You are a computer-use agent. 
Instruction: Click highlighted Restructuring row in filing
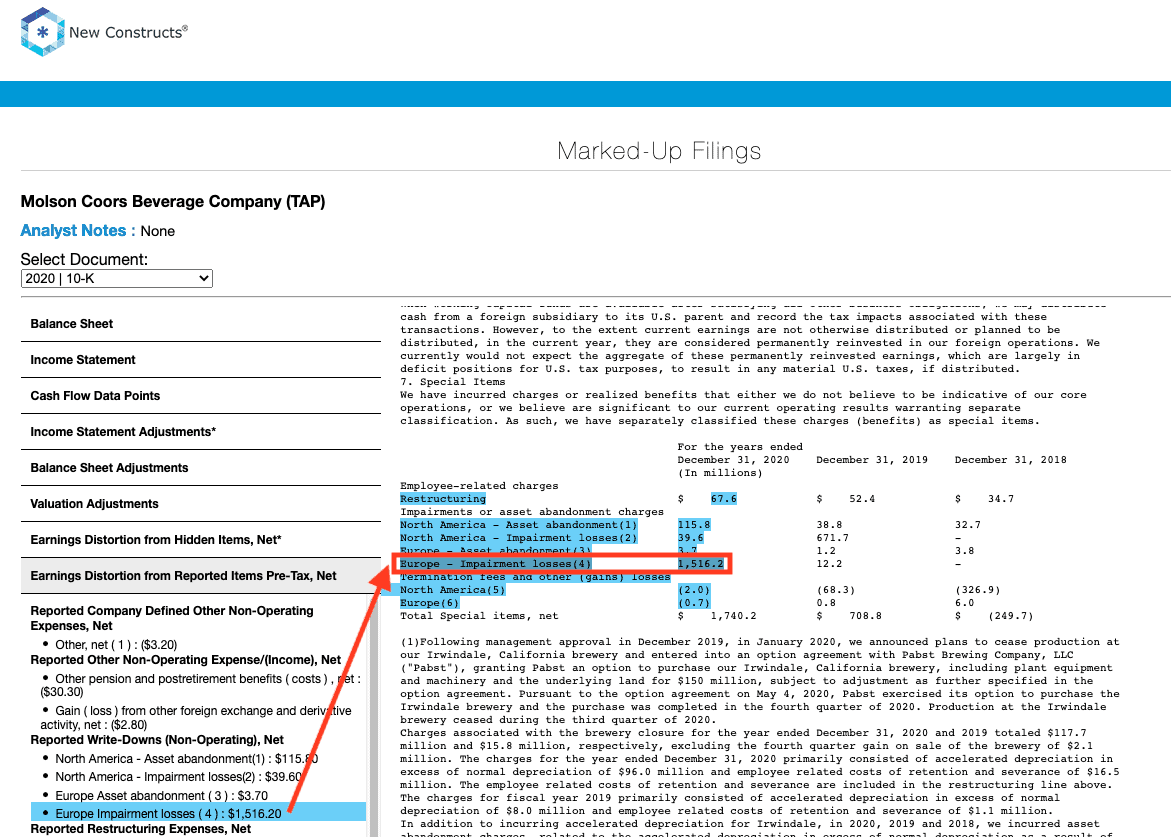click(443, 499)
